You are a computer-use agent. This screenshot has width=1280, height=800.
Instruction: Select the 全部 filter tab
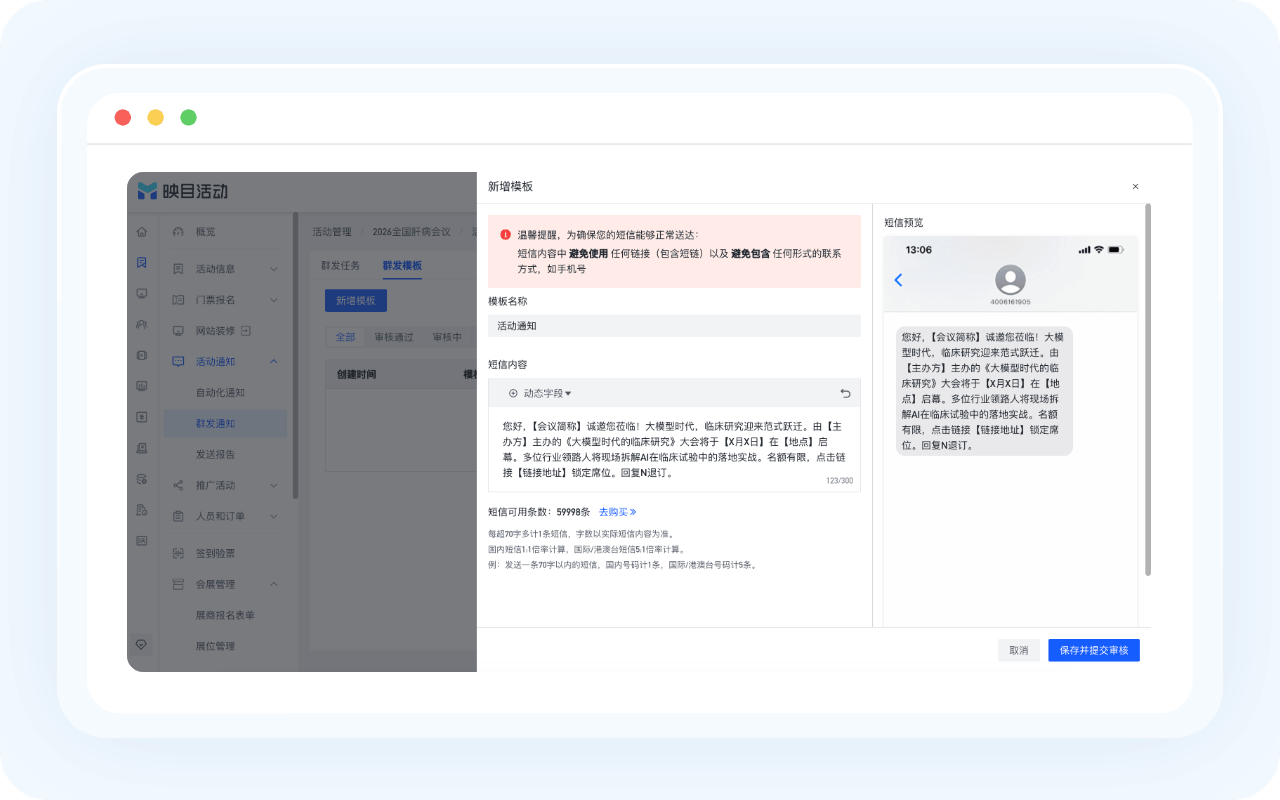pos(345,337)
